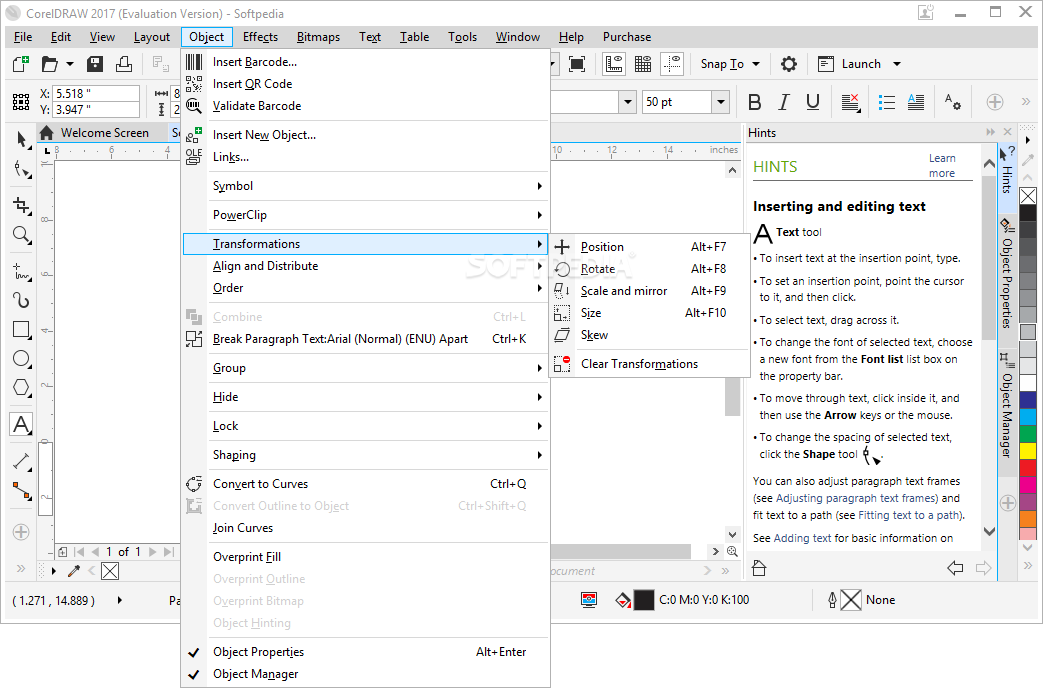Click the Hints back arrow
This screenshot has height=688, width=1043.
[x=955, y=568]
